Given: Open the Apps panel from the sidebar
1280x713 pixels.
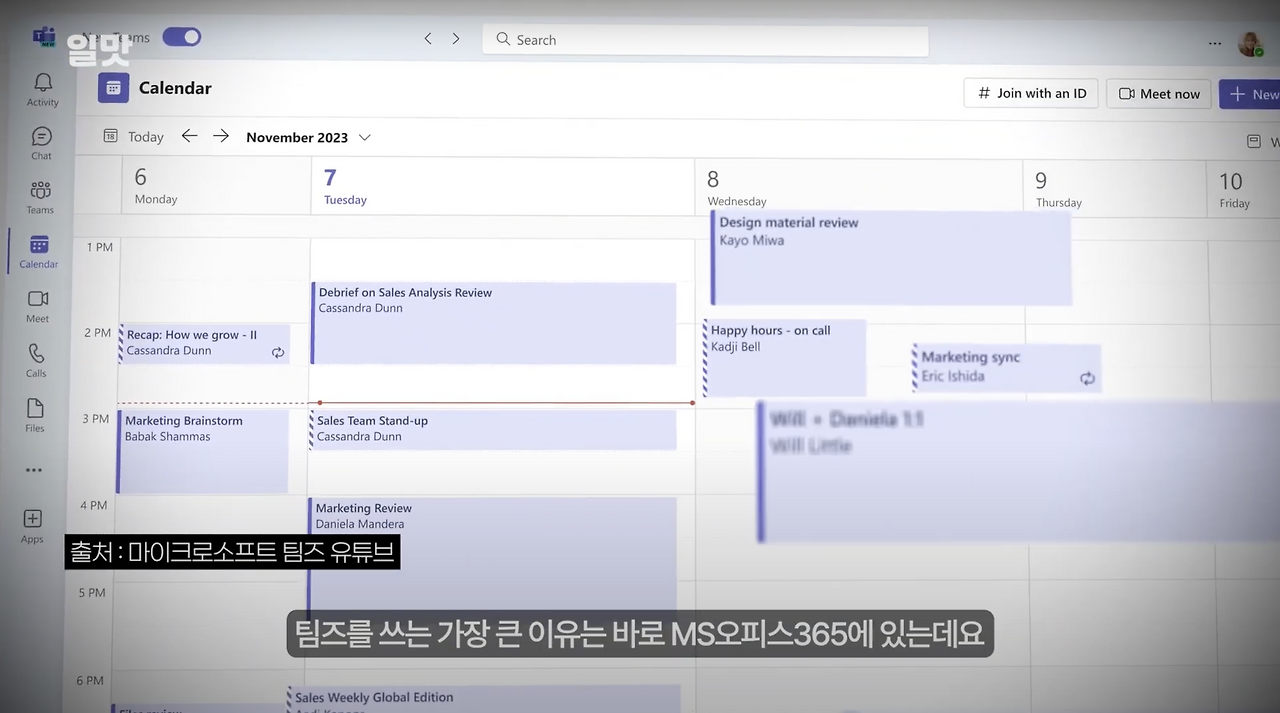Looking at the screenshot, I should pos(32,522).
